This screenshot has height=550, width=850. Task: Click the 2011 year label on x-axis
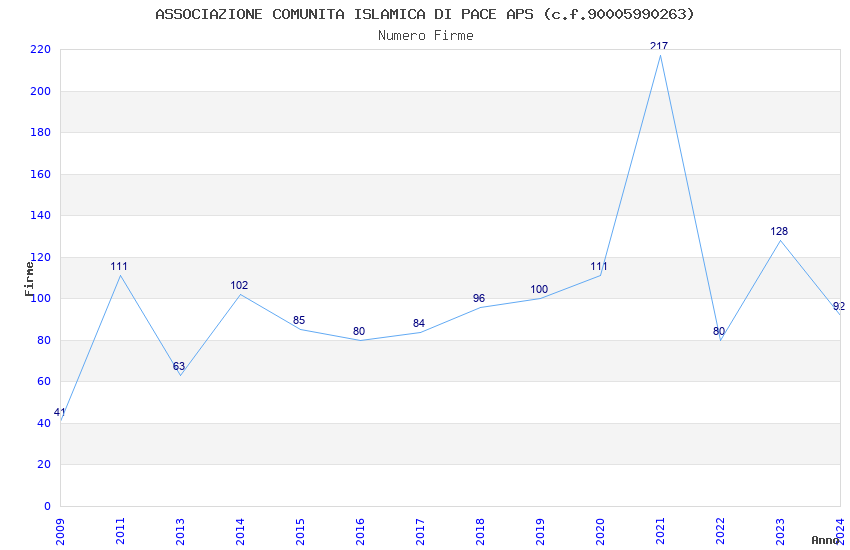coord(120,532)
